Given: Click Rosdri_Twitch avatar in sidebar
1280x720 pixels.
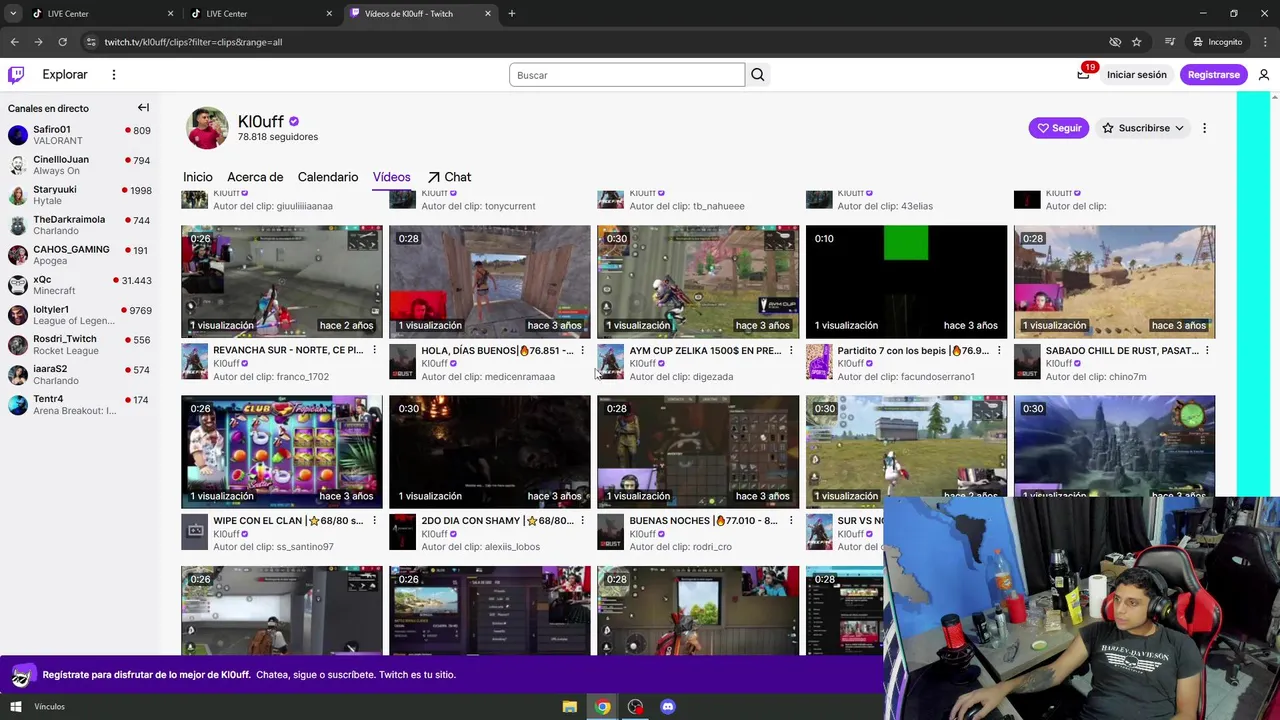Looking at the screenshot, I should [x=18, y=345].
